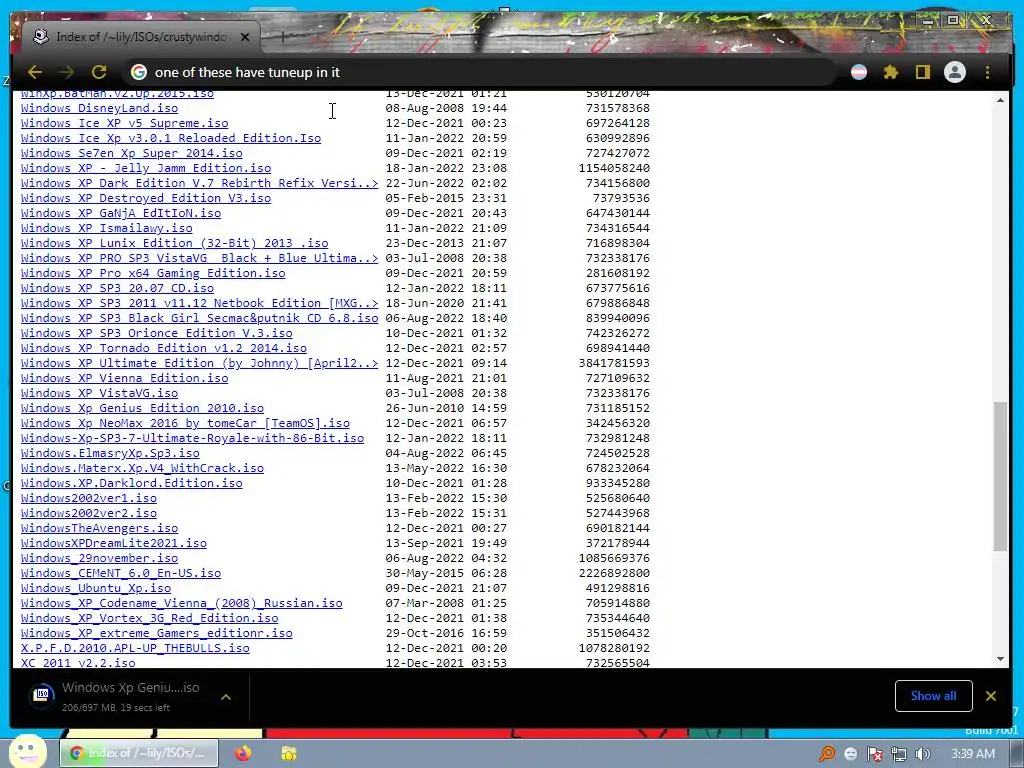This screenshot has width=1024, height=768.
Task: Open the Extensions puzzle piece menu
Action: point(891,72)
